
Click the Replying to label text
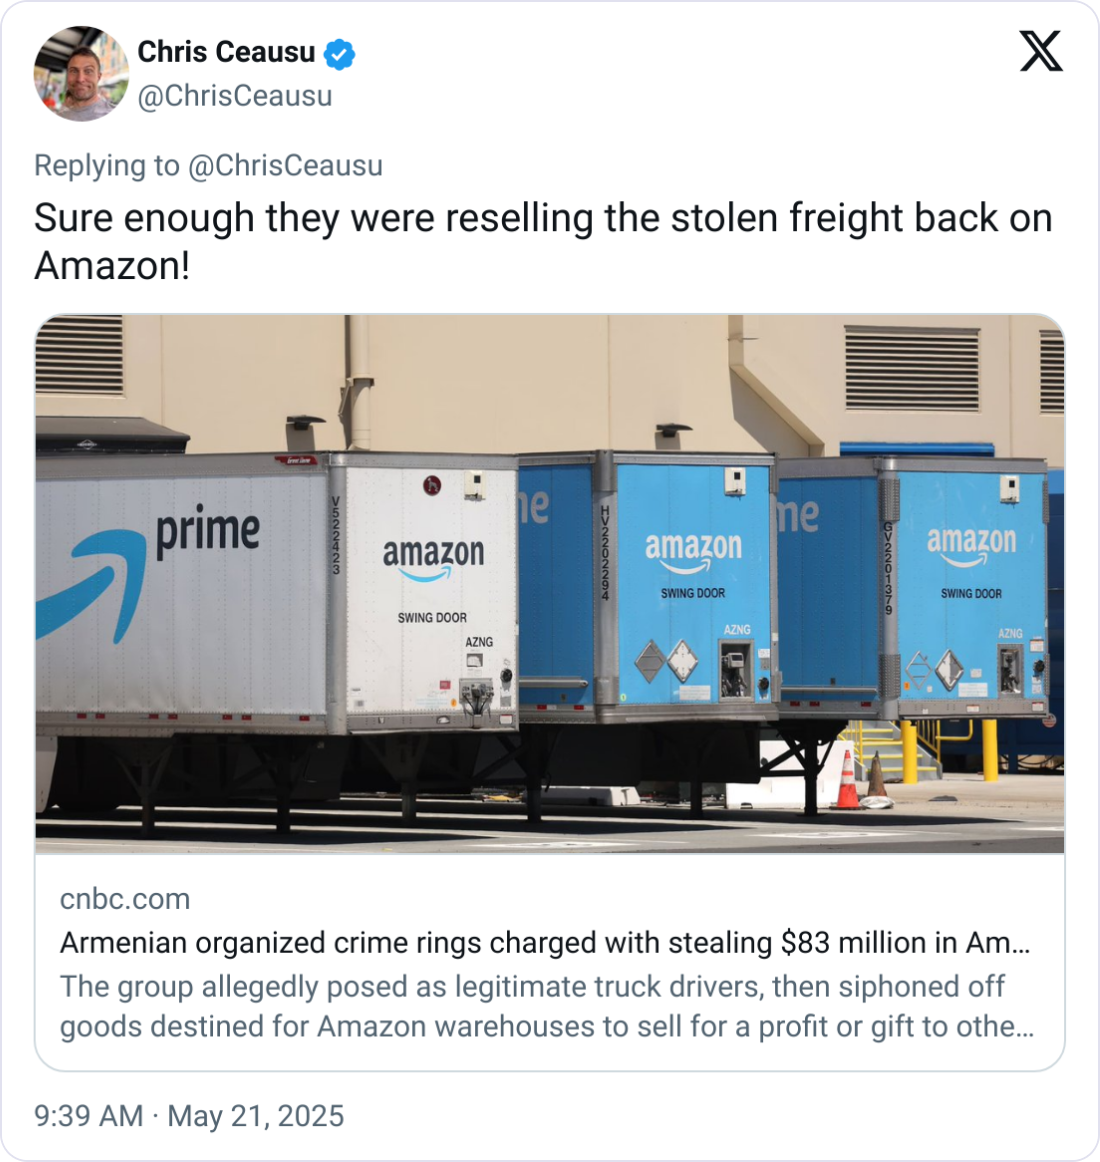pos(107,165)
